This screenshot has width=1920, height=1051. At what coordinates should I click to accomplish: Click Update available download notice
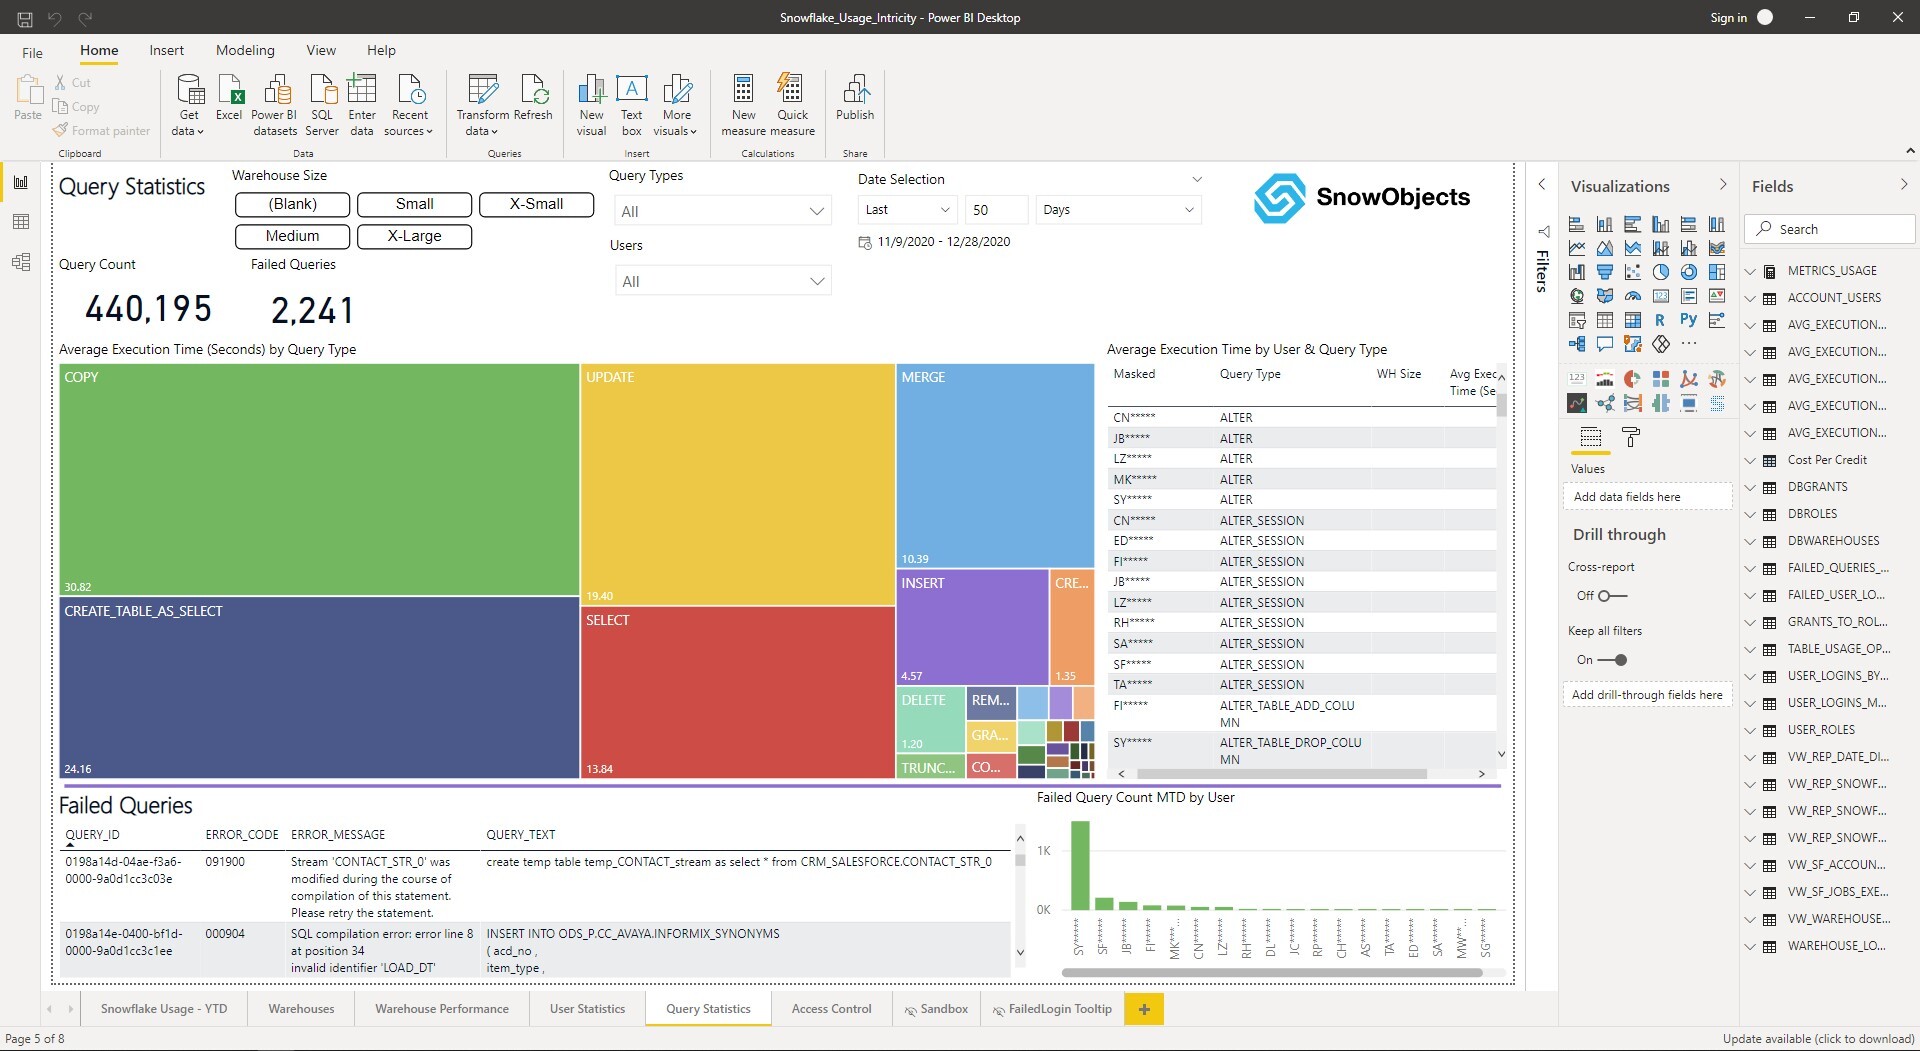click(x=1818, y=1039)
